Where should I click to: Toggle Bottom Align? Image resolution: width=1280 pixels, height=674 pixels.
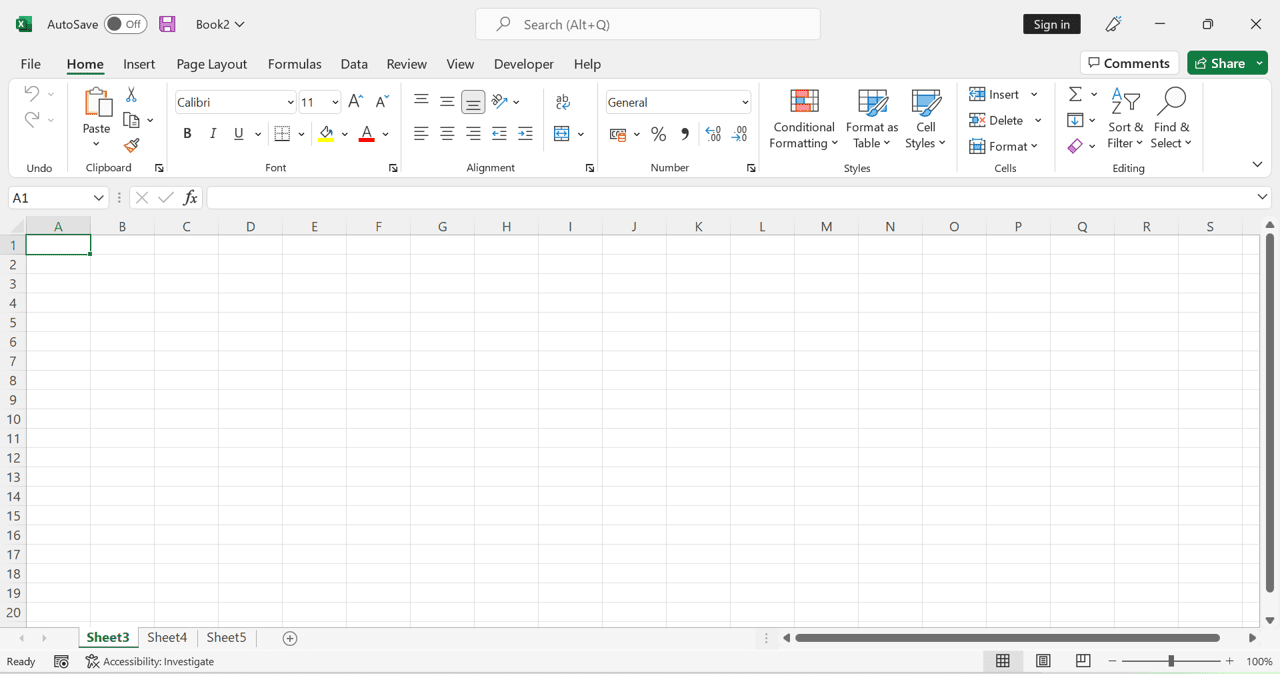click(x=473, y=102)
